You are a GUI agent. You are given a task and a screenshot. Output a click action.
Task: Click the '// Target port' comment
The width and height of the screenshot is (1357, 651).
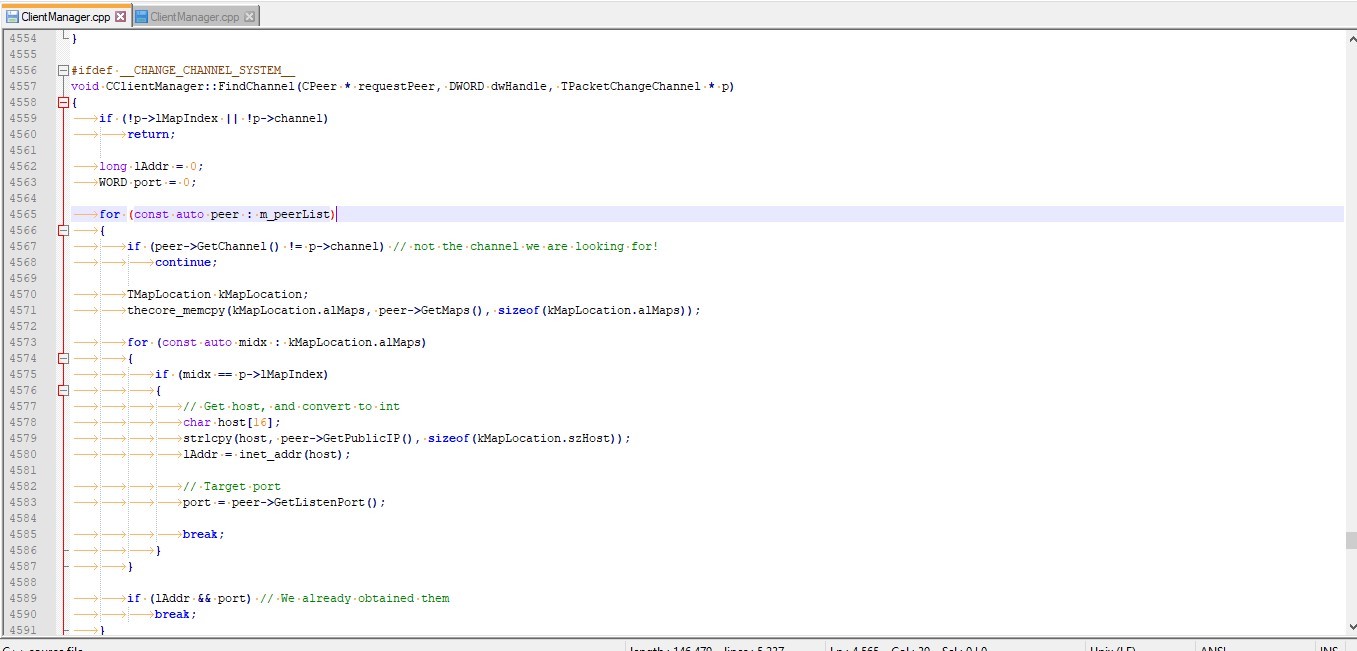[x=232, y=486]
